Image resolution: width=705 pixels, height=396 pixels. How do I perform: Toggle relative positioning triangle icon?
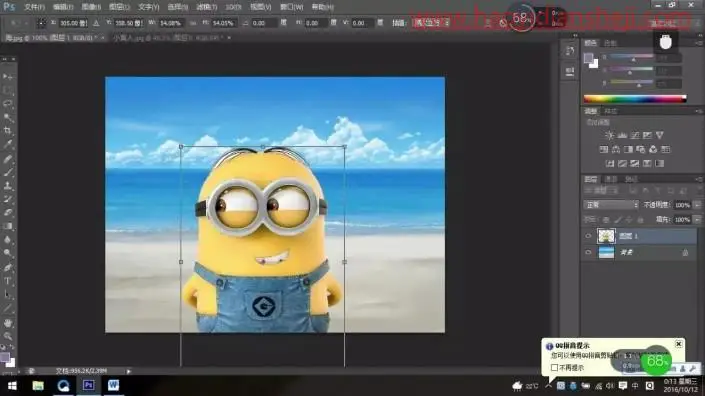click(96, 23)
